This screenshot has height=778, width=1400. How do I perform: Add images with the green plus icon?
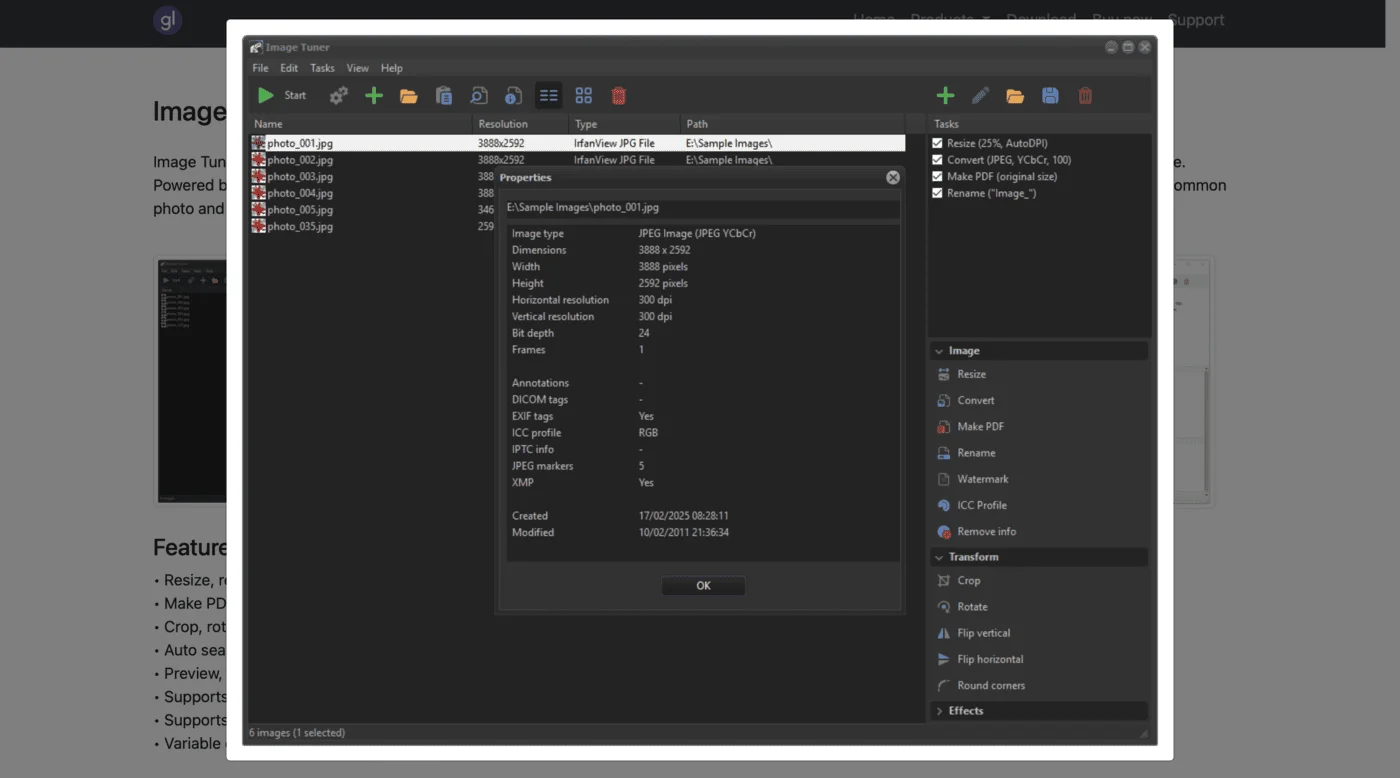tap(374, 96)
